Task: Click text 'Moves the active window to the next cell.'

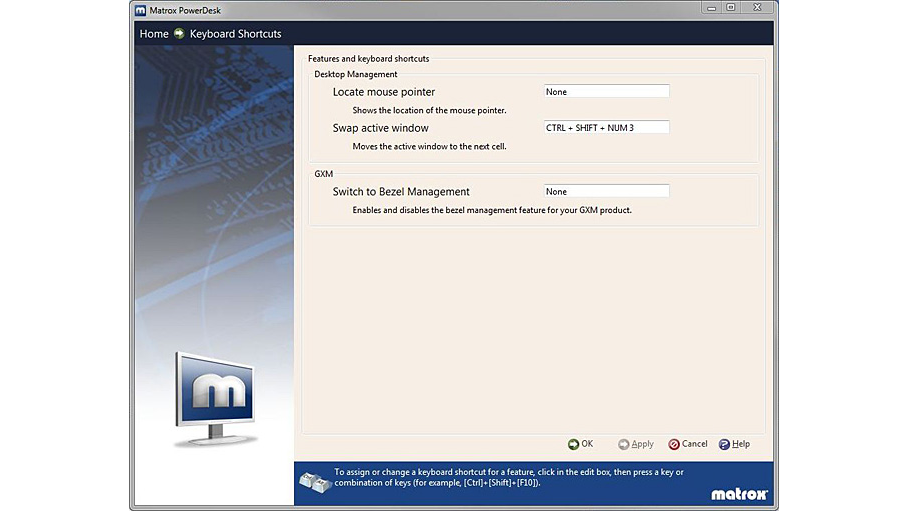Action: click(x=429, y=147)
